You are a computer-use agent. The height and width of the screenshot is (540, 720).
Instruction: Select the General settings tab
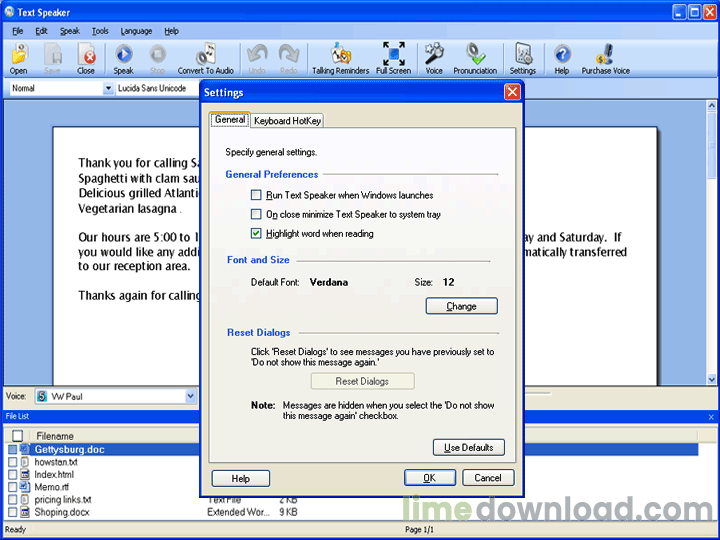[230, 119]
